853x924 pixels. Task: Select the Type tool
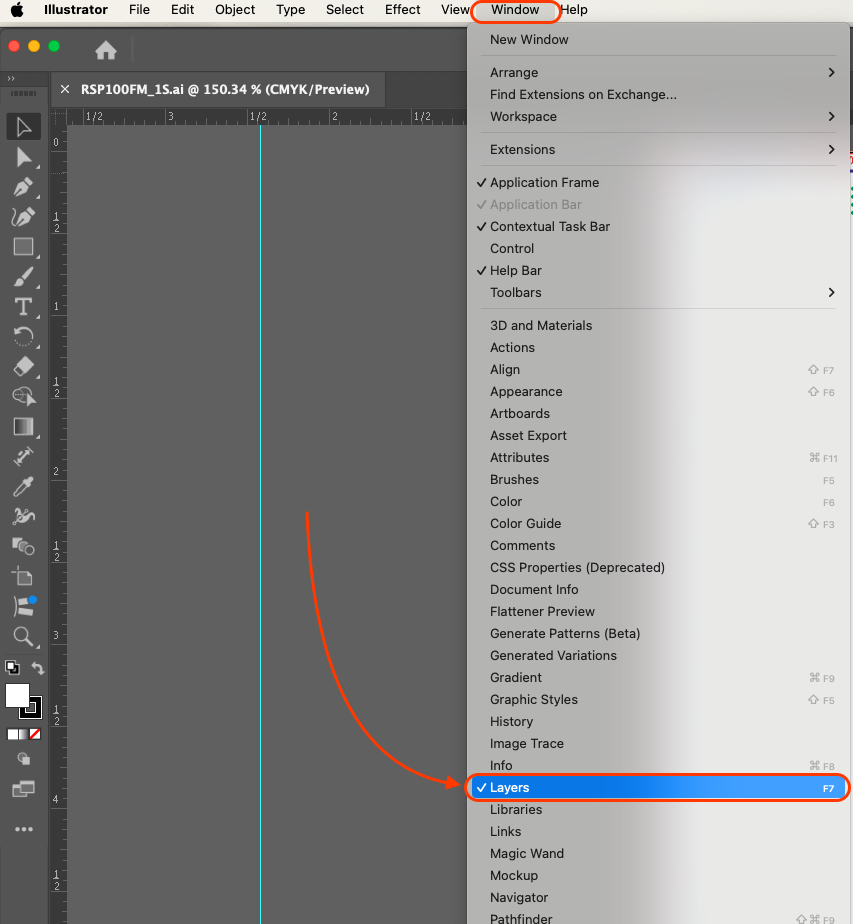(24, 307)
